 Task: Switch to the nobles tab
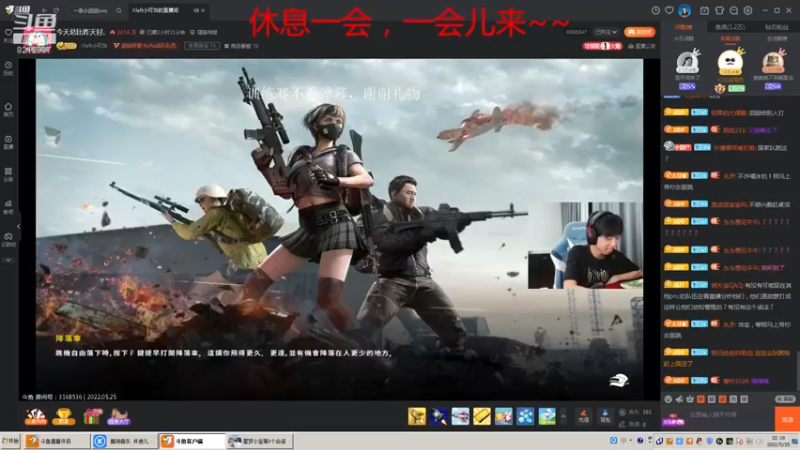(x=730, y=27)
